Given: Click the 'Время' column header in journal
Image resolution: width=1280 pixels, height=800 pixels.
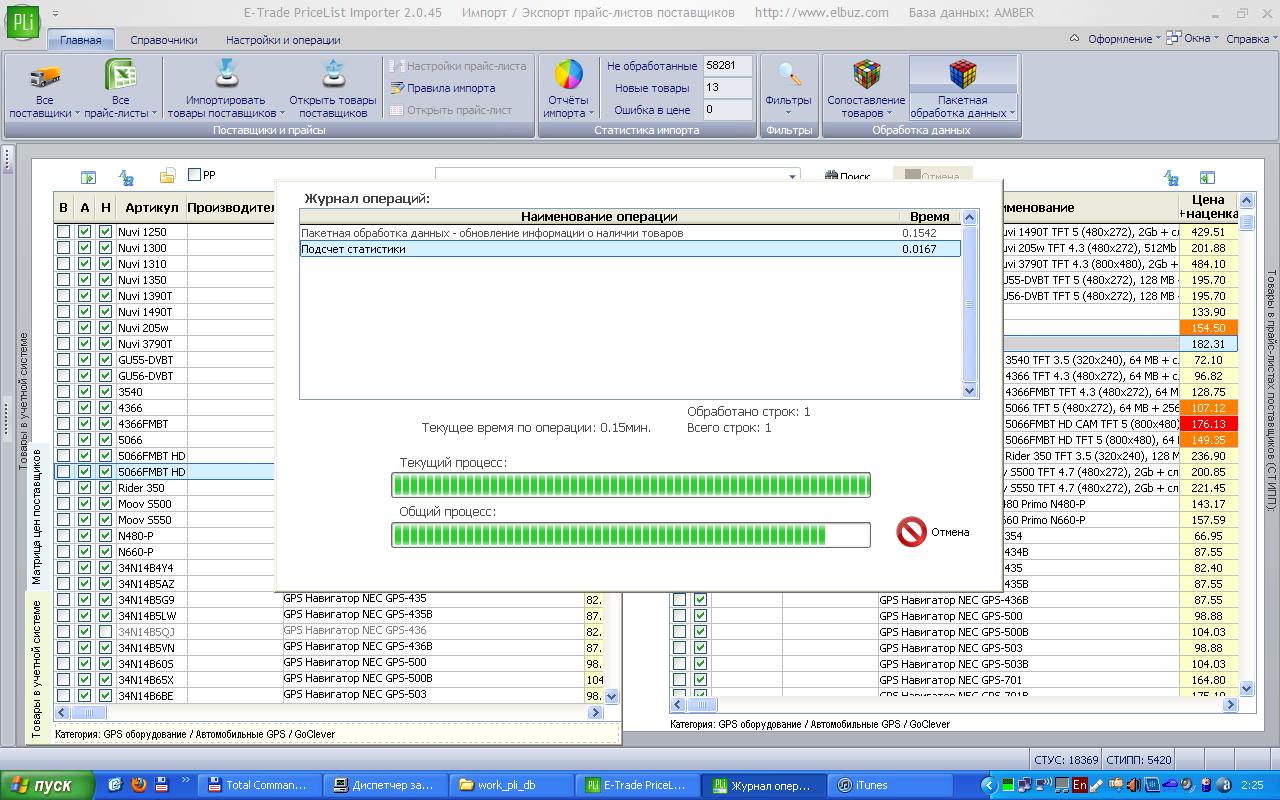Looking at the screenshot, I should pos(930,217).
